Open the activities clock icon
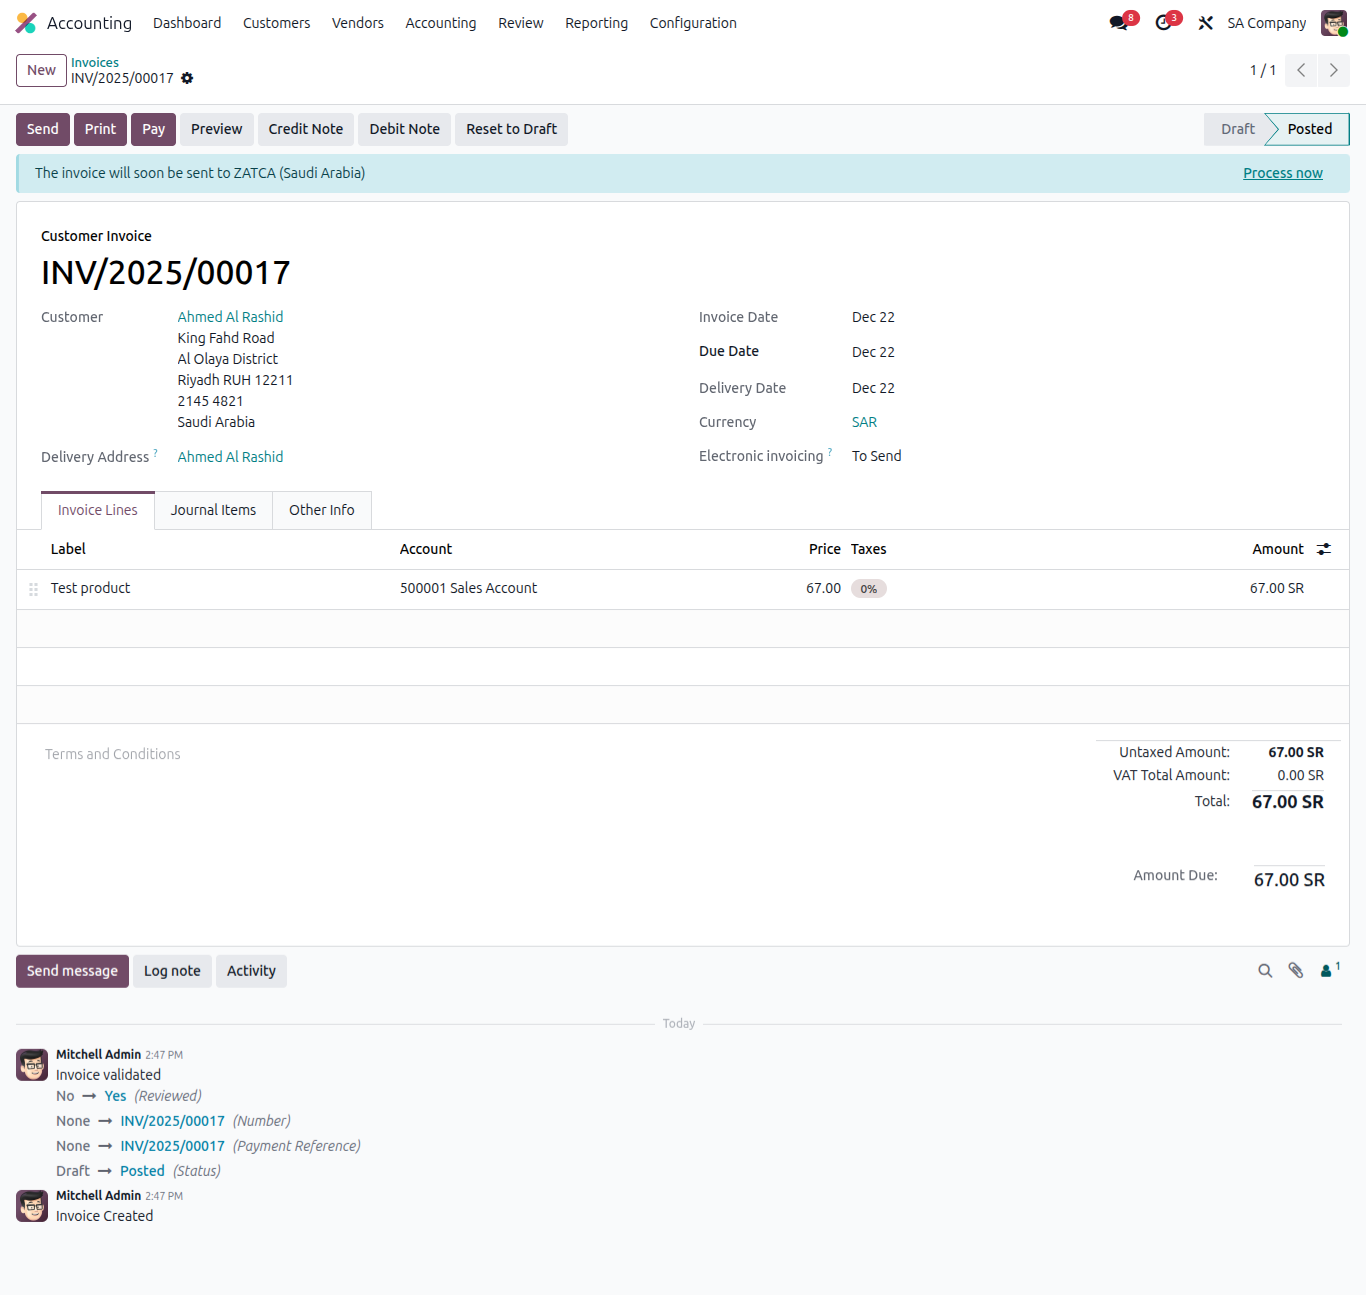1366x1295 pixels. click(x=1164, y=23)
